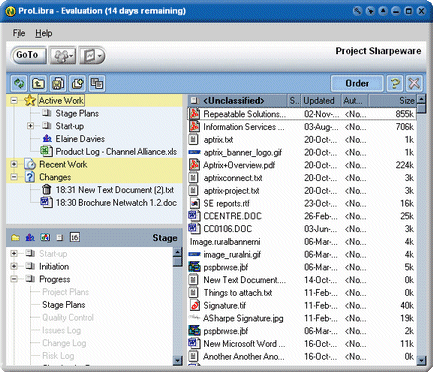This screenshot has height=372, width=433.
Task: Select the Active Work star icon
Action: [30, 100]
